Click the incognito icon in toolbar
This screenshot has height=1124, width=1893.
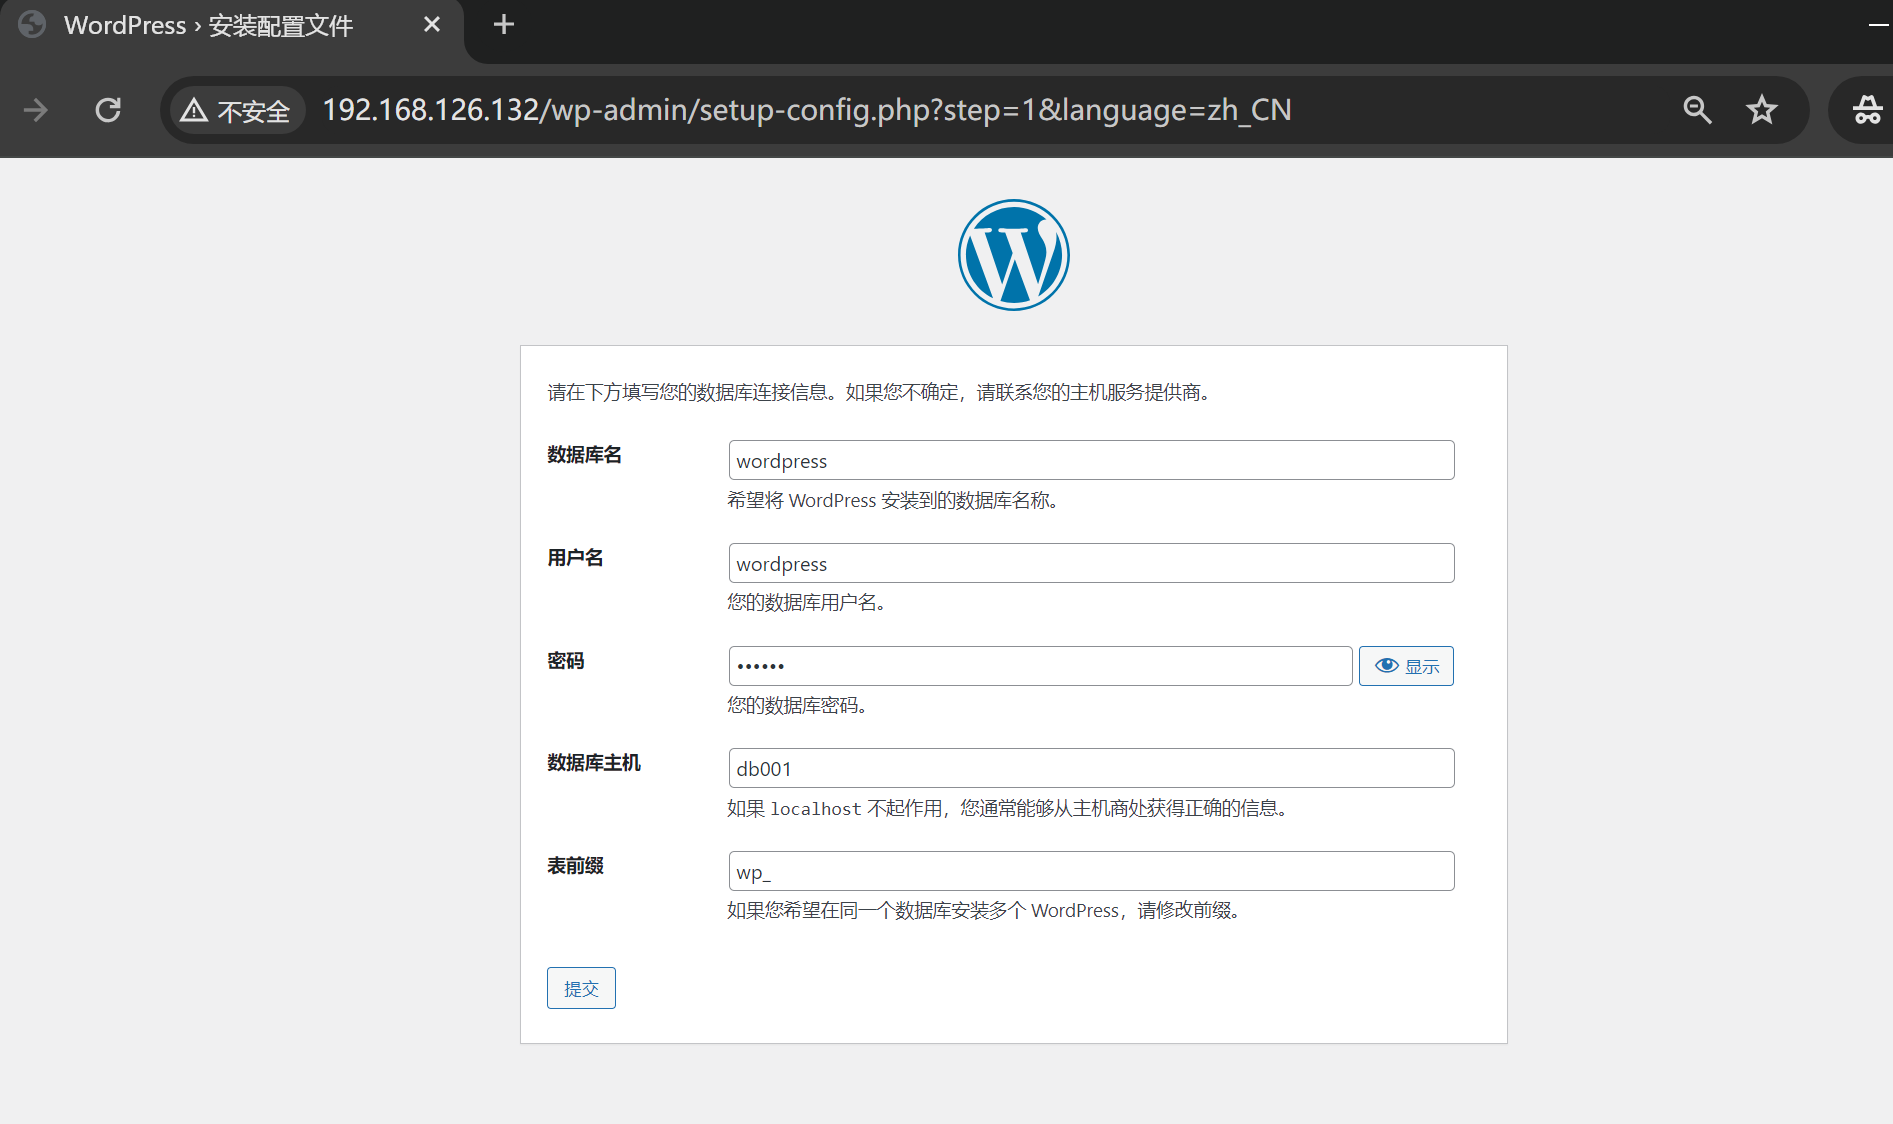coord(1867,110)
